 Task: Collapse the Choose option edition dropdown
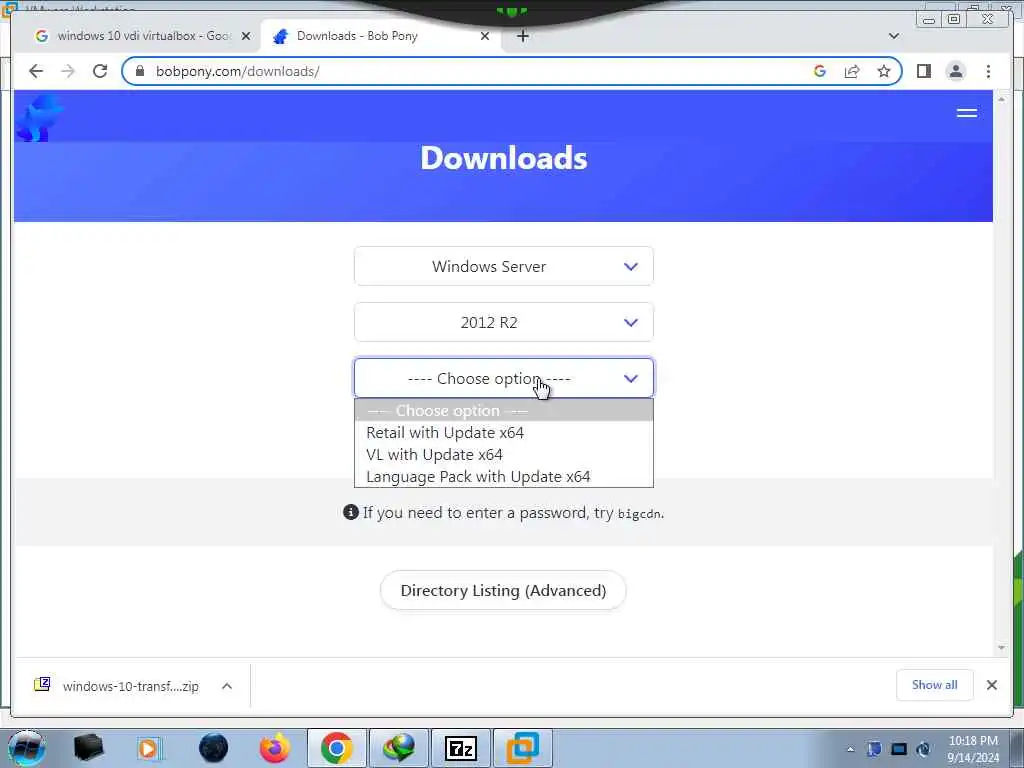[504, 378]
